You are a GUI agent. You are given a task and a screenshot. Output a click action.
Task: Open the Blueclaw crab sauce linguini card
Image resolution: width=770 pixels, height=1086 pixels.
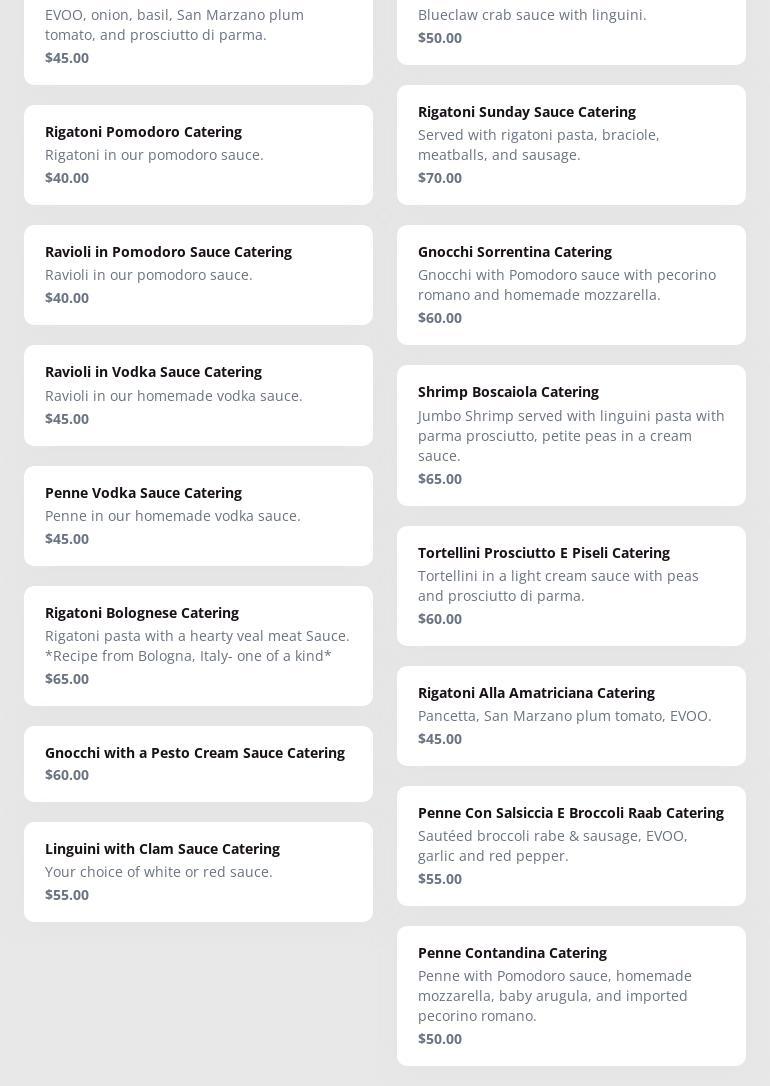coord(571,28)
